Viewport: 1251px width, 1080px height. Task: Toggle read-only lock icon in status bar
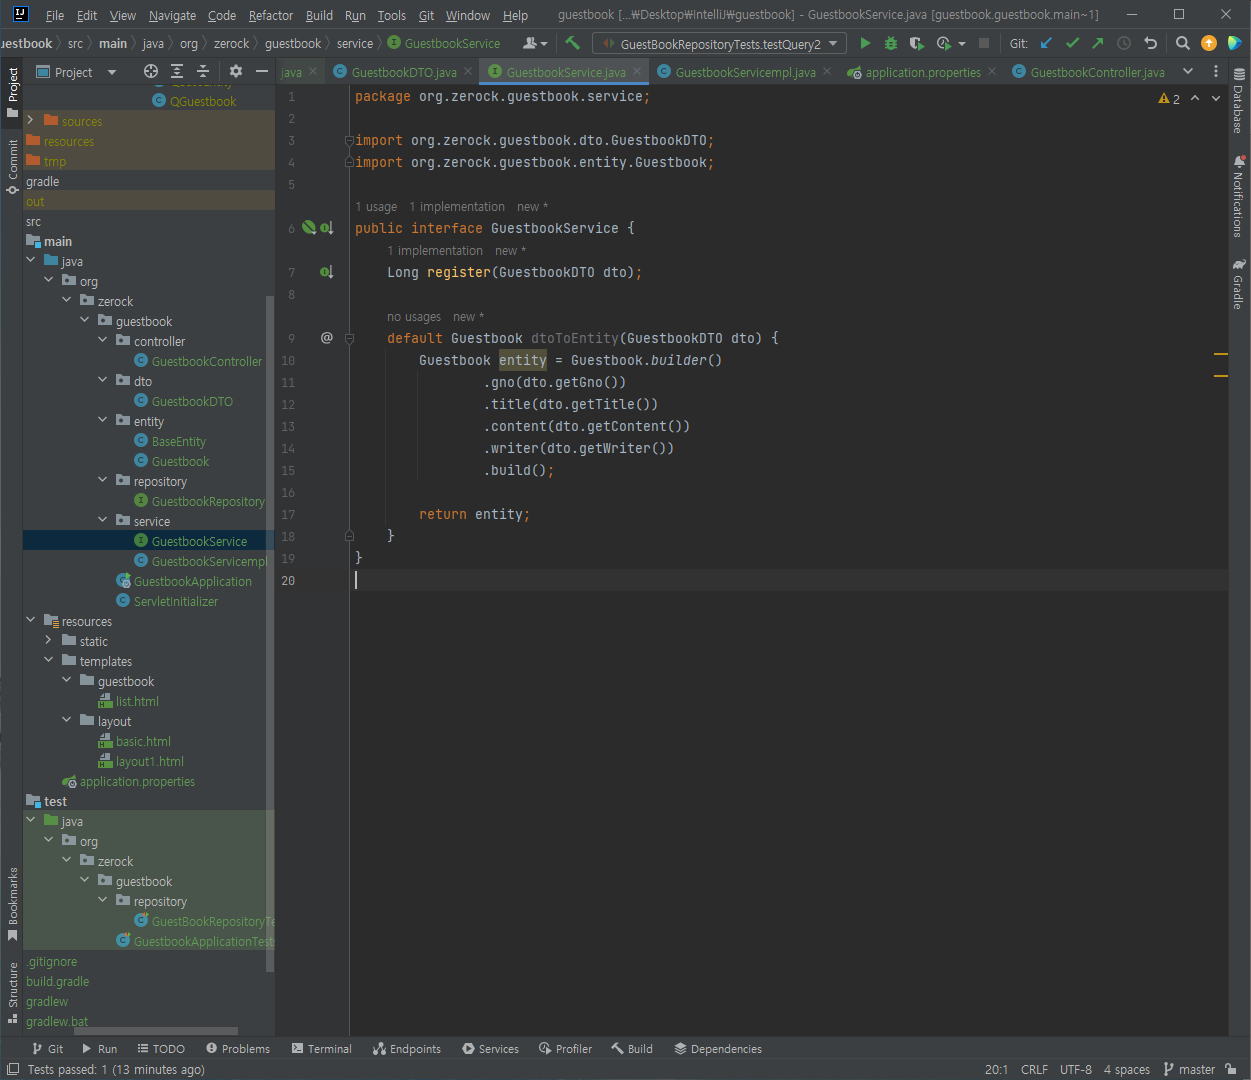click(1232, 1069)
